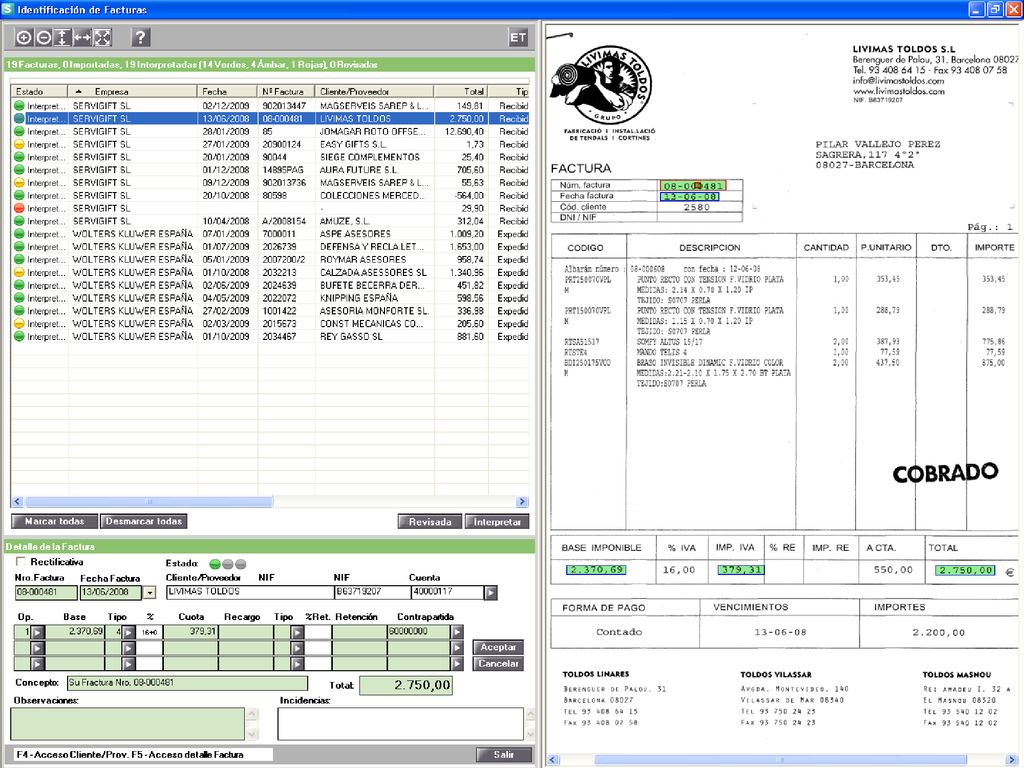Zoom in with the plus magnifier icon

(24, 38)
